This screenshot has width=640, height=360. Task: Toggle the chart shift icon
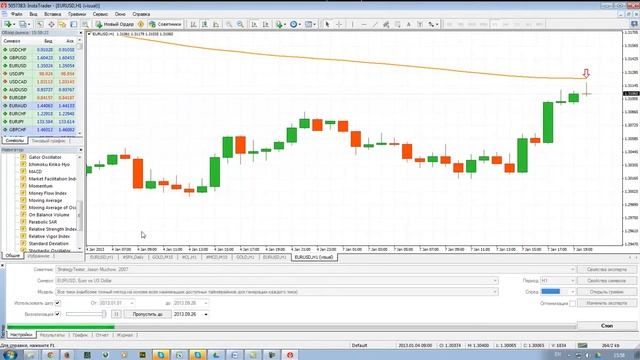click(266, 24)
